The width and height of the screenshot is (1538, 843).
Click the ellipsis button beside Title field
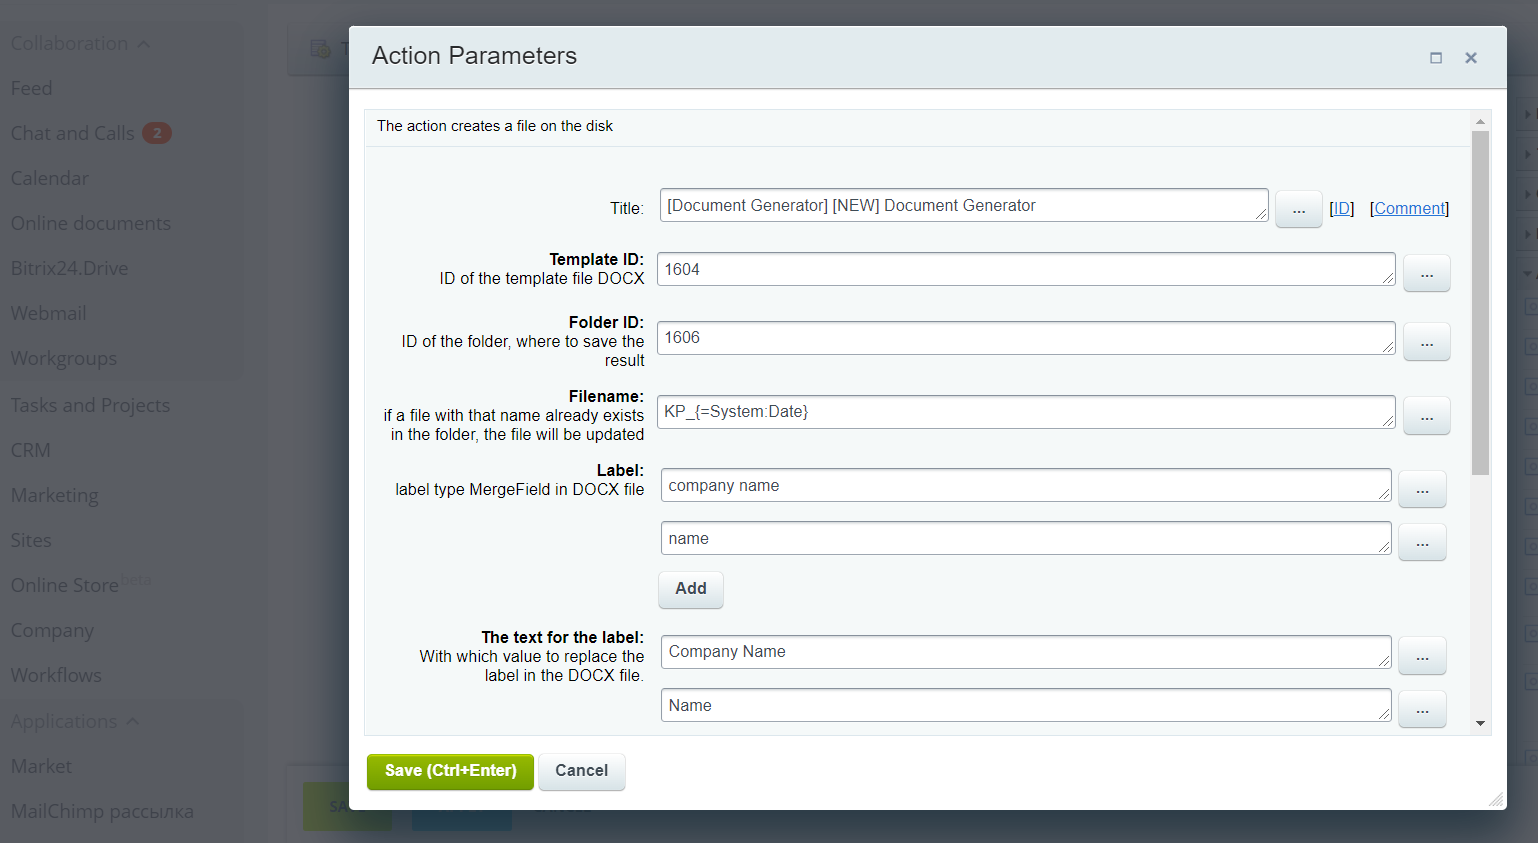pos(1298,210)
